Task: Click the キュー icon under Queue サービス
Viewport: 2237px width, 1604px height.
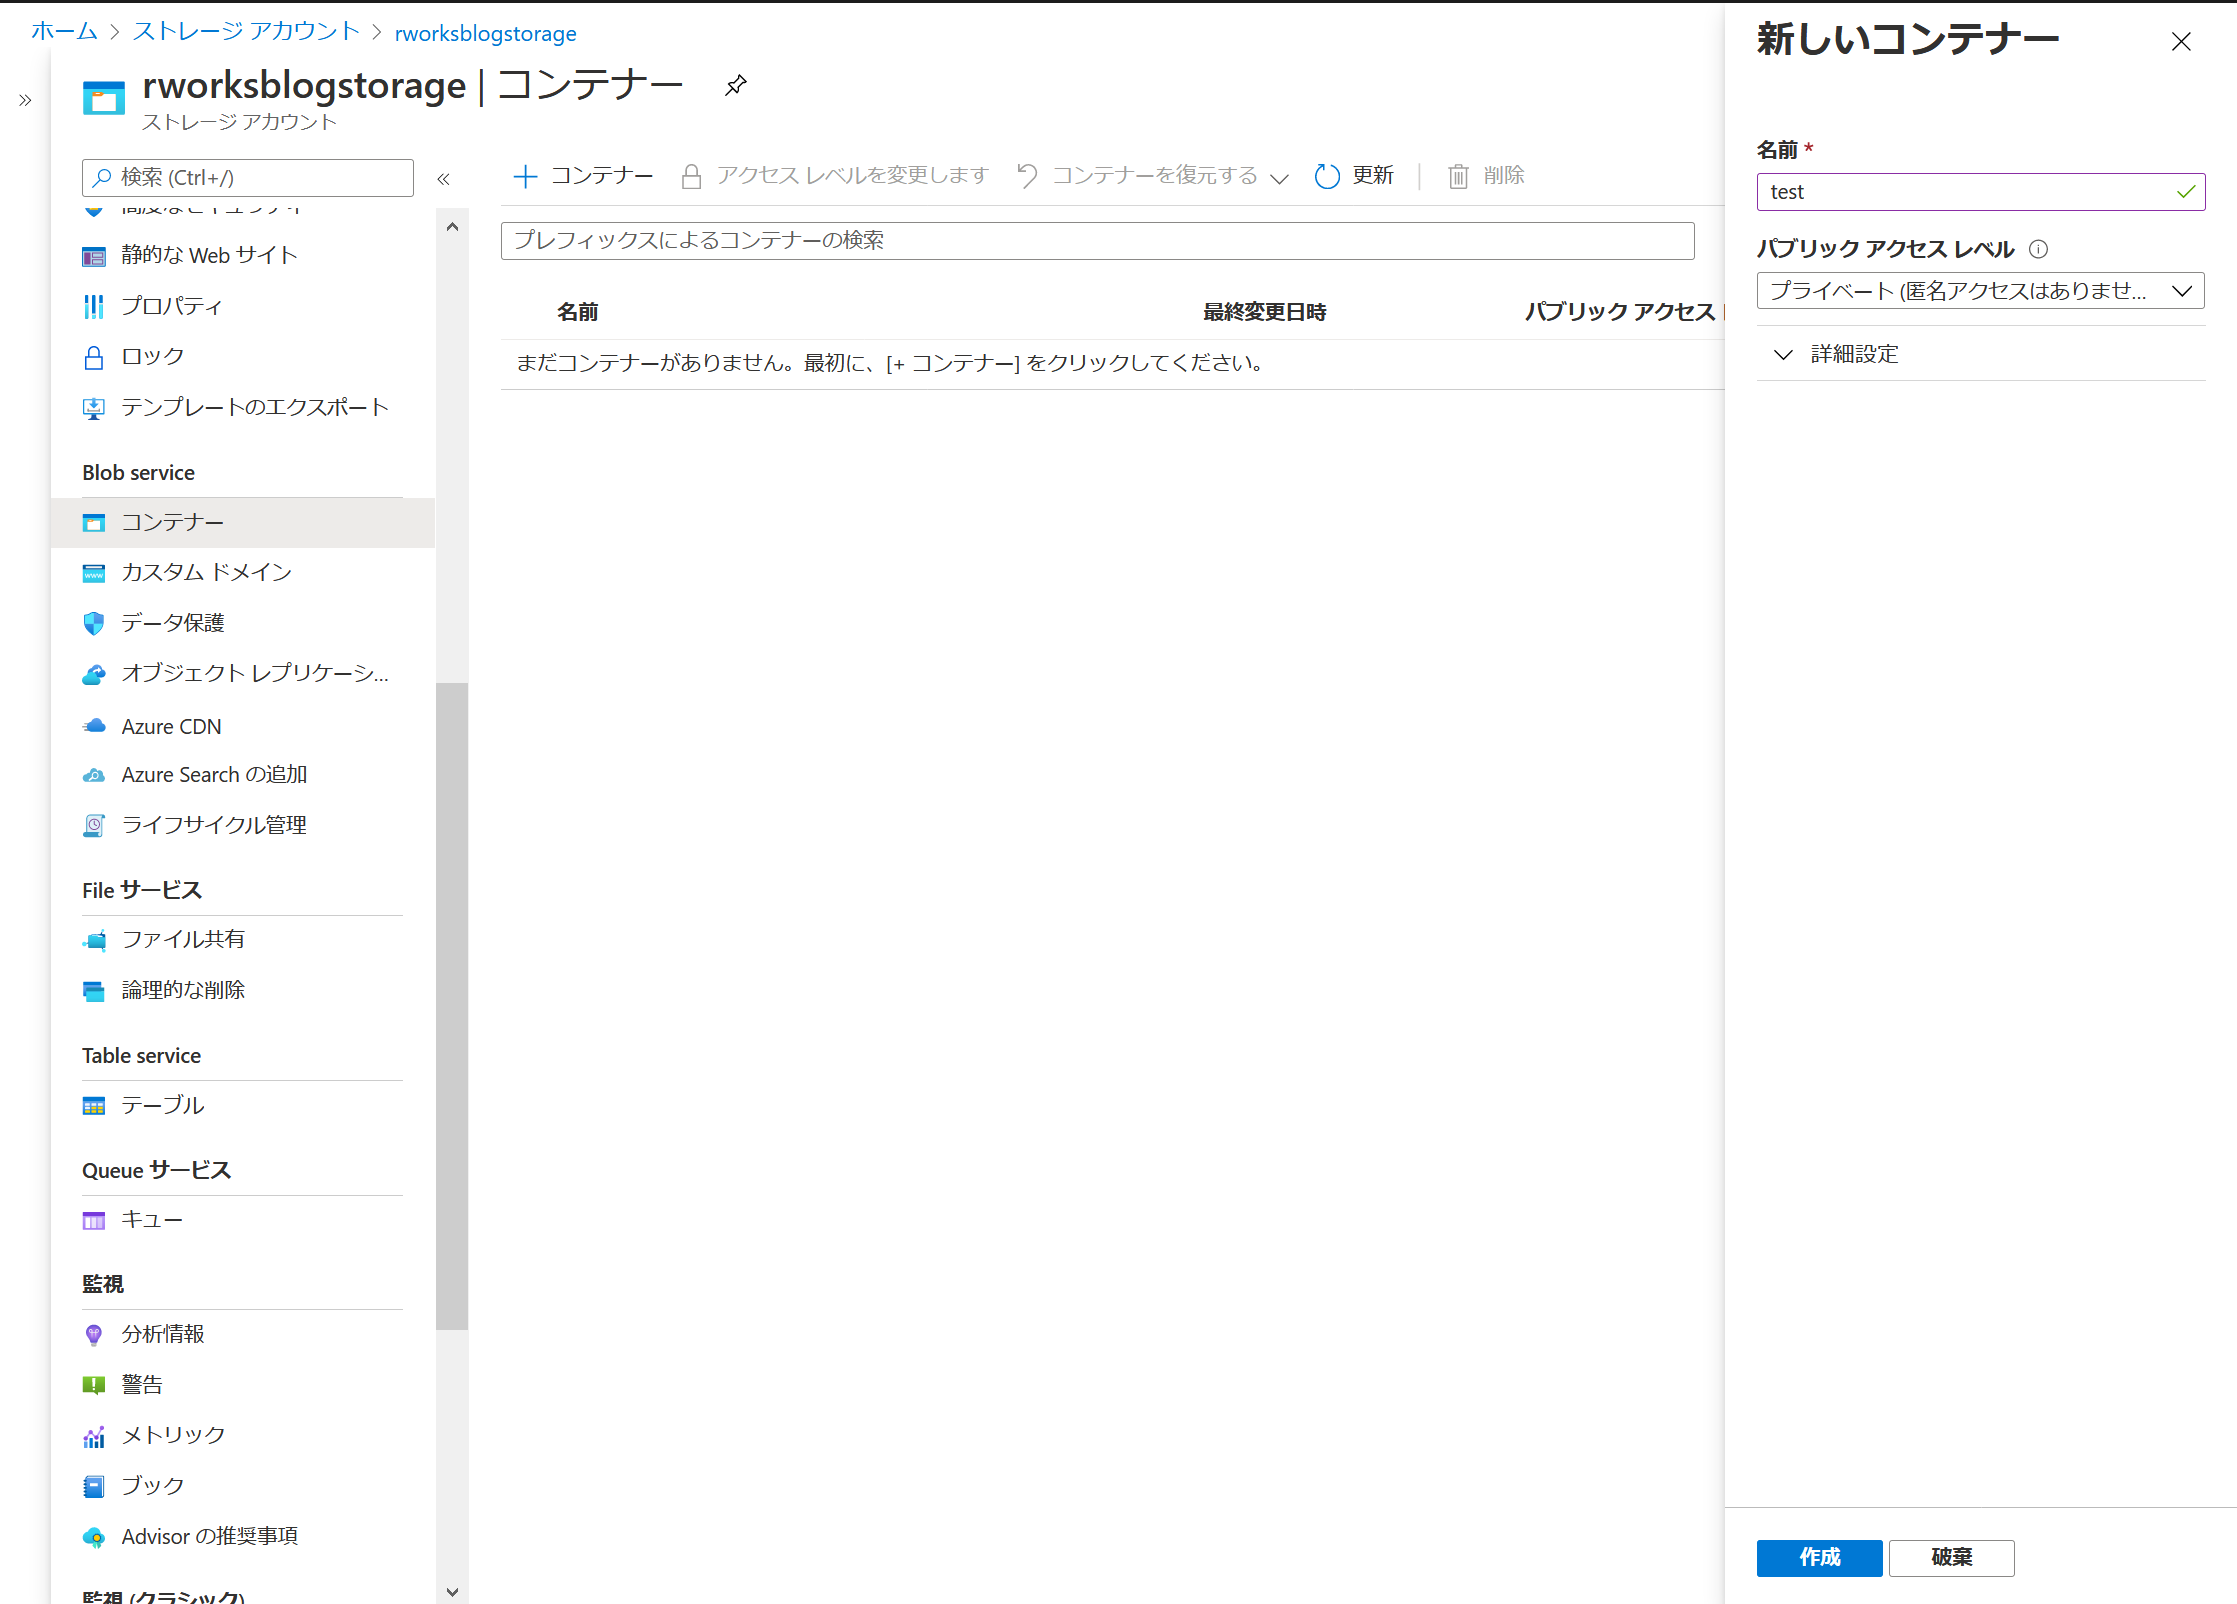Action: point(94,1221)
